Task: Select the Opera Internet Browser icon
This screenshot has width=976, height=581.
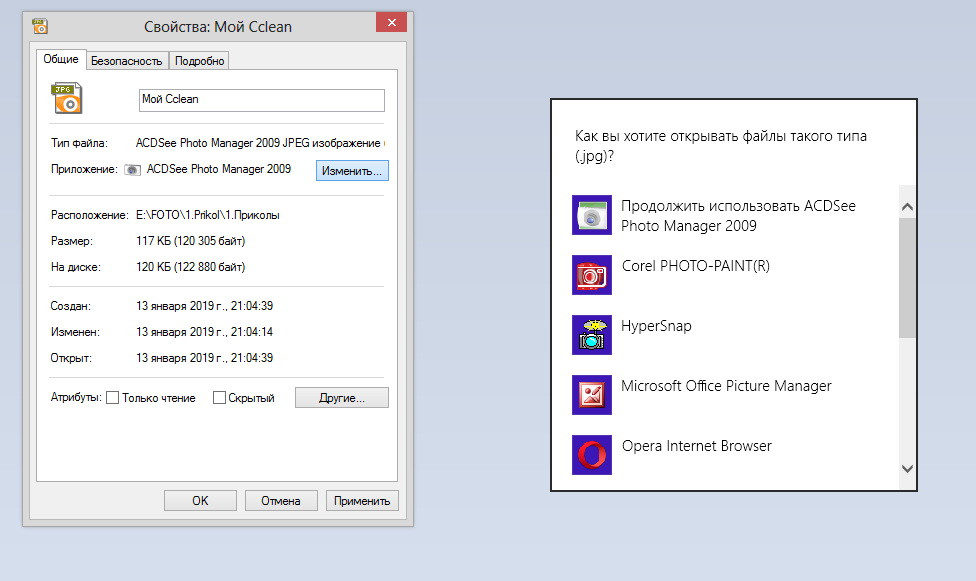Action: (x=591, y=455)
